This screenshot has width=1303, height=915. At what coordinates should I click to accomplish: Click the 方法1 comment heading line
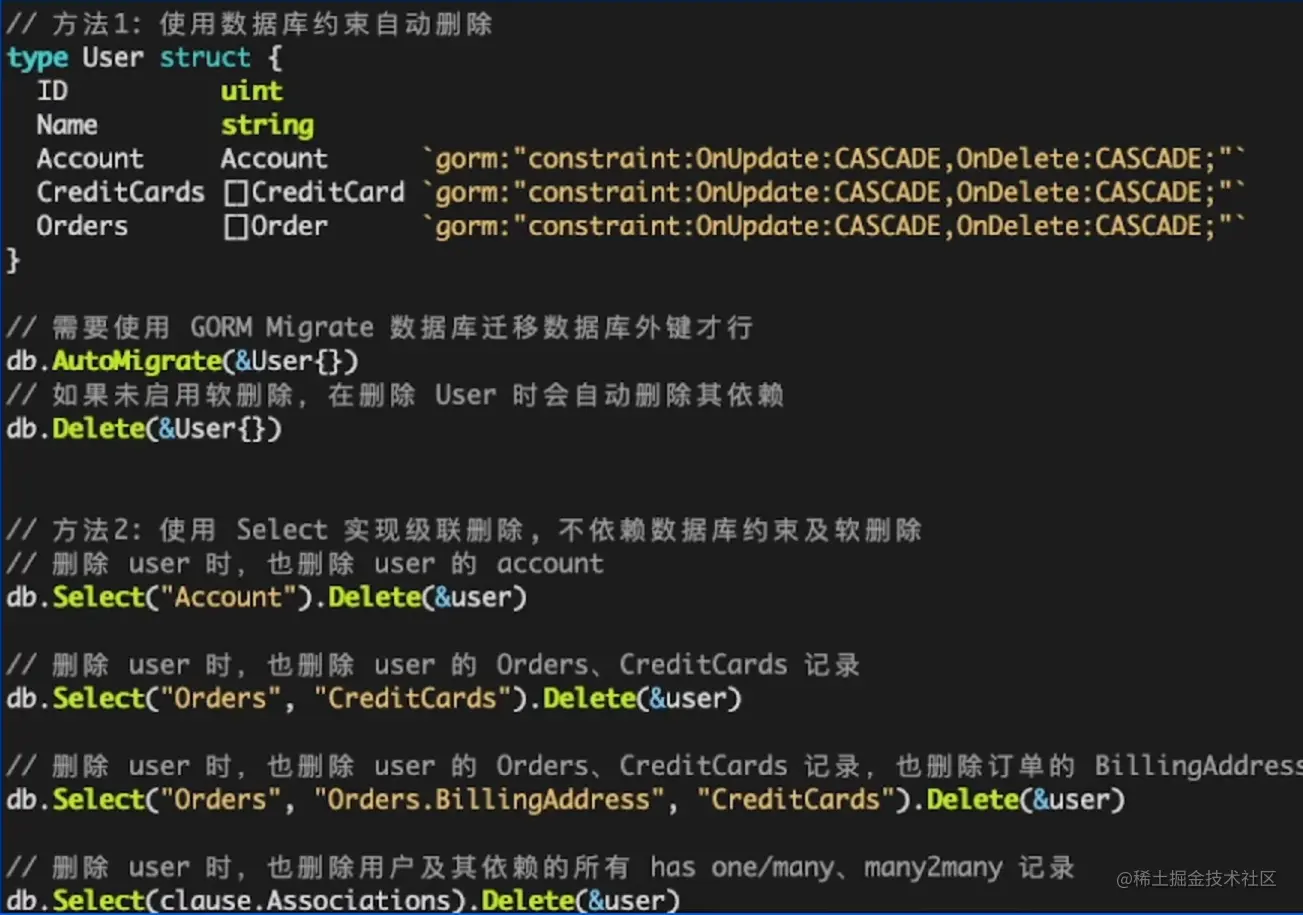(249, 24)
